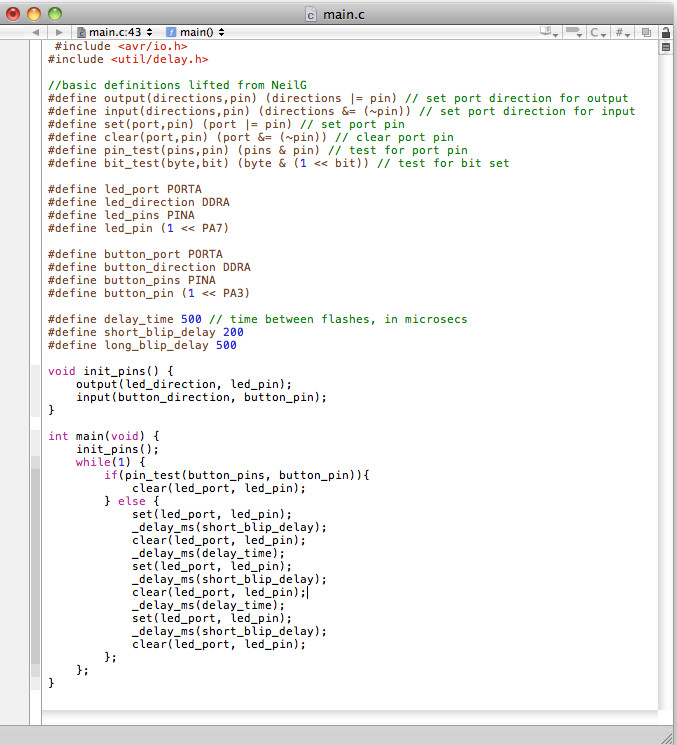Click '#define button_pin (1 << PA3)' line
Screen dimensions: 677x745
pos(149,293)
